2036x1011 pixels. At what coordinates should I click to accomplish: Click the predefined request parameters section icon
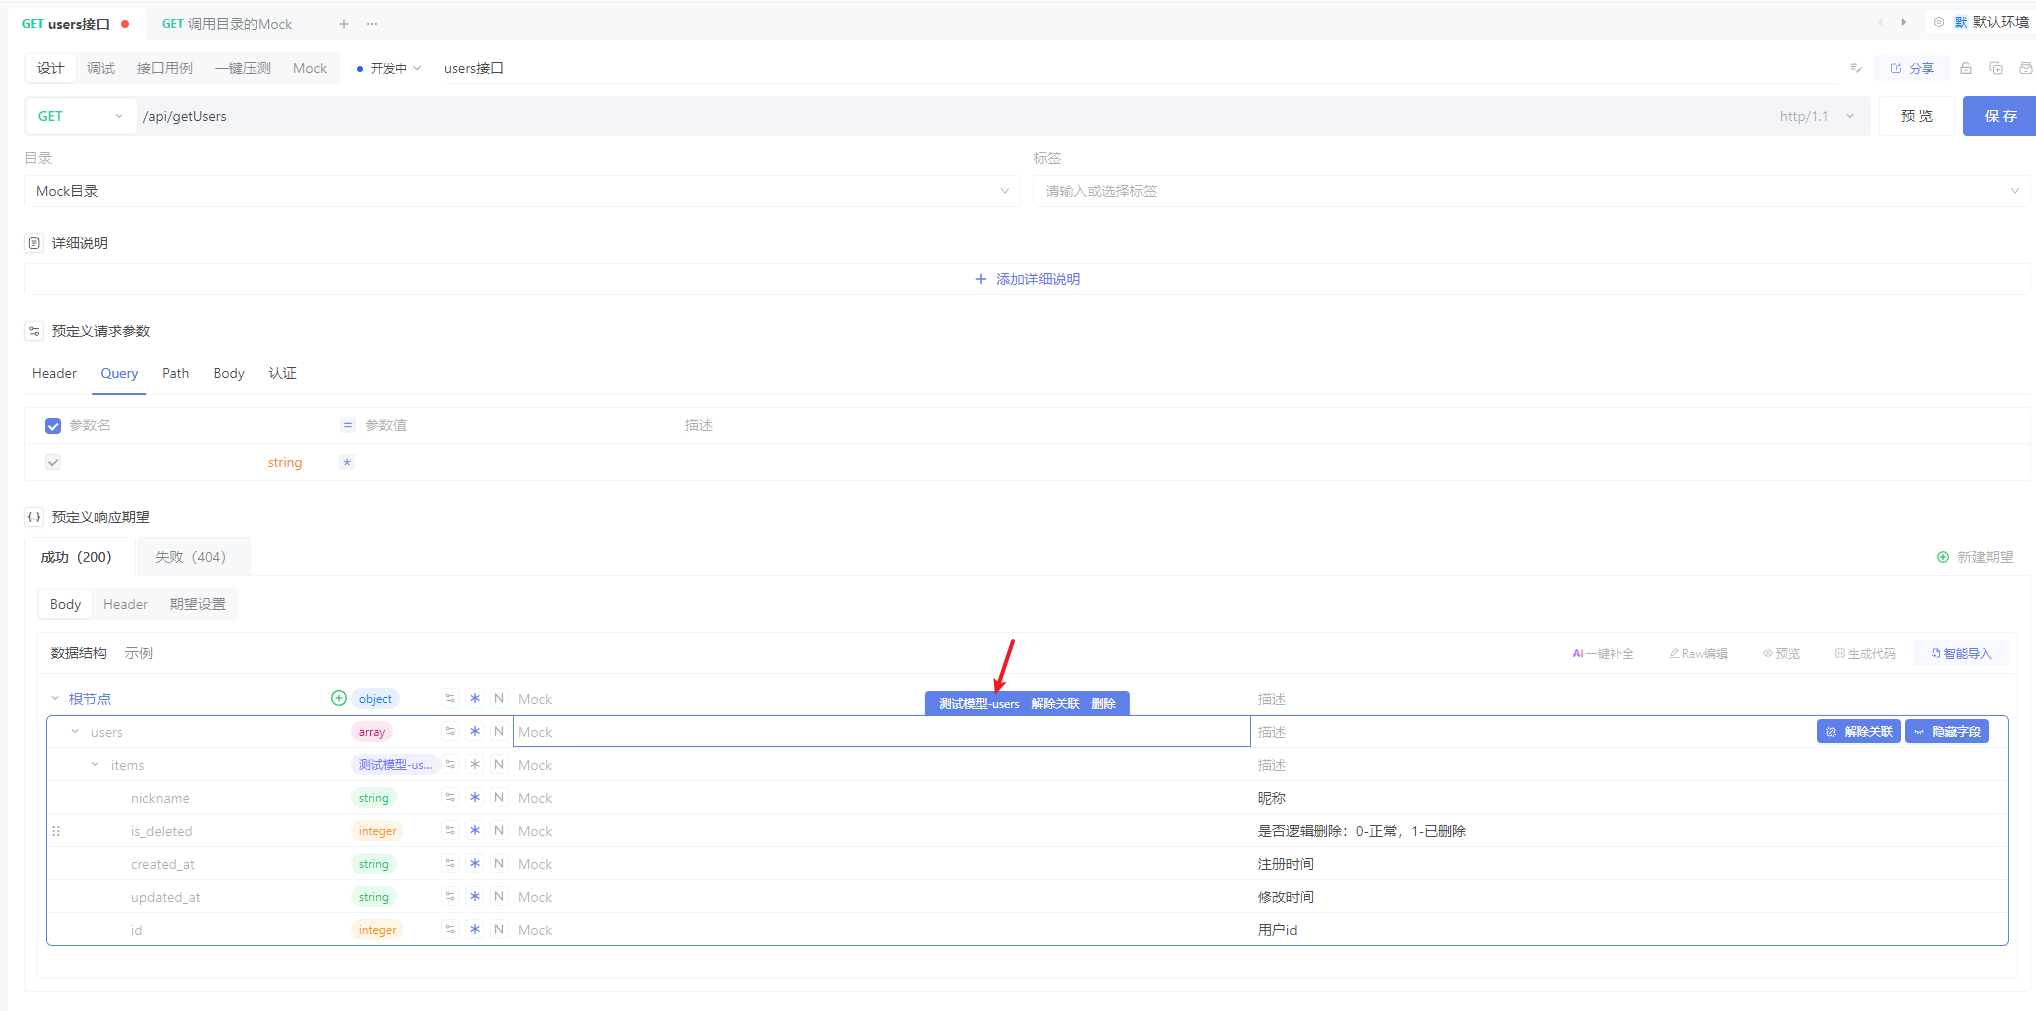point(34,331)
